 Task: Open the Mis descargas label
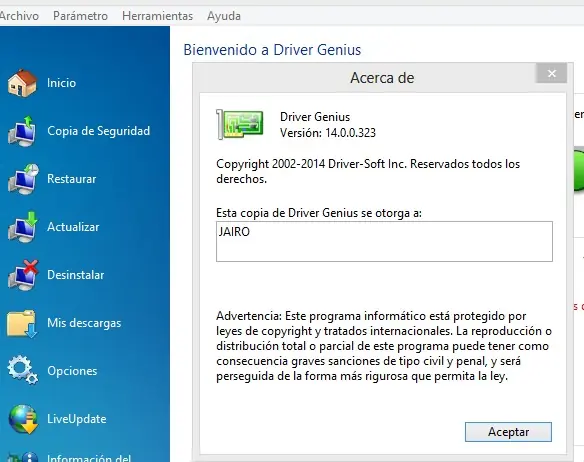pos(84,323)
